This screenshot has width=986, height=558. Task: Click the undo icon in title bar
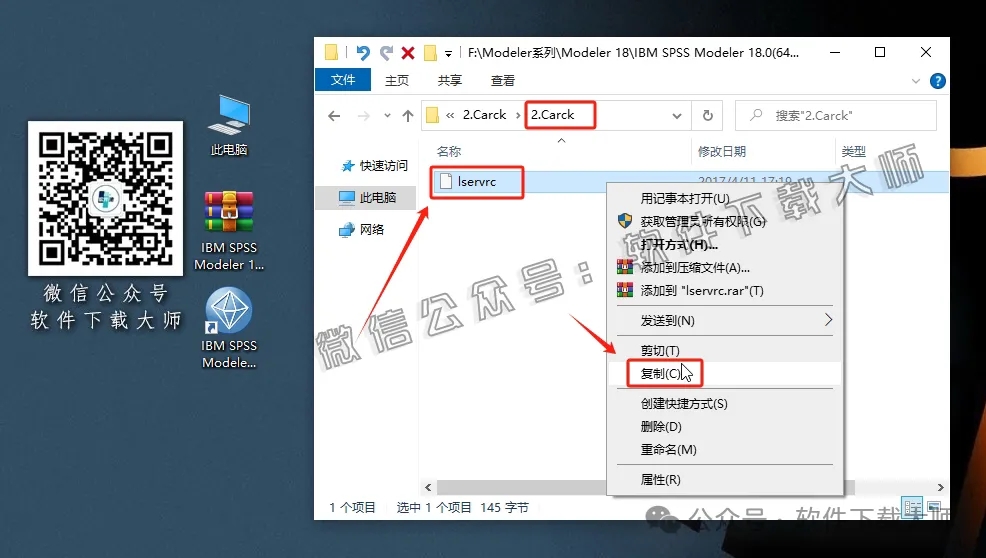pos(363,53)
